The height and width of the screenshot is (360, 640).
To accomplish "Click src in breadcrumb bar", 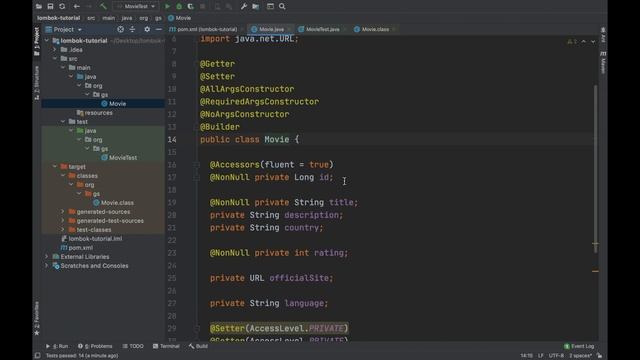I will pos(91,18).
